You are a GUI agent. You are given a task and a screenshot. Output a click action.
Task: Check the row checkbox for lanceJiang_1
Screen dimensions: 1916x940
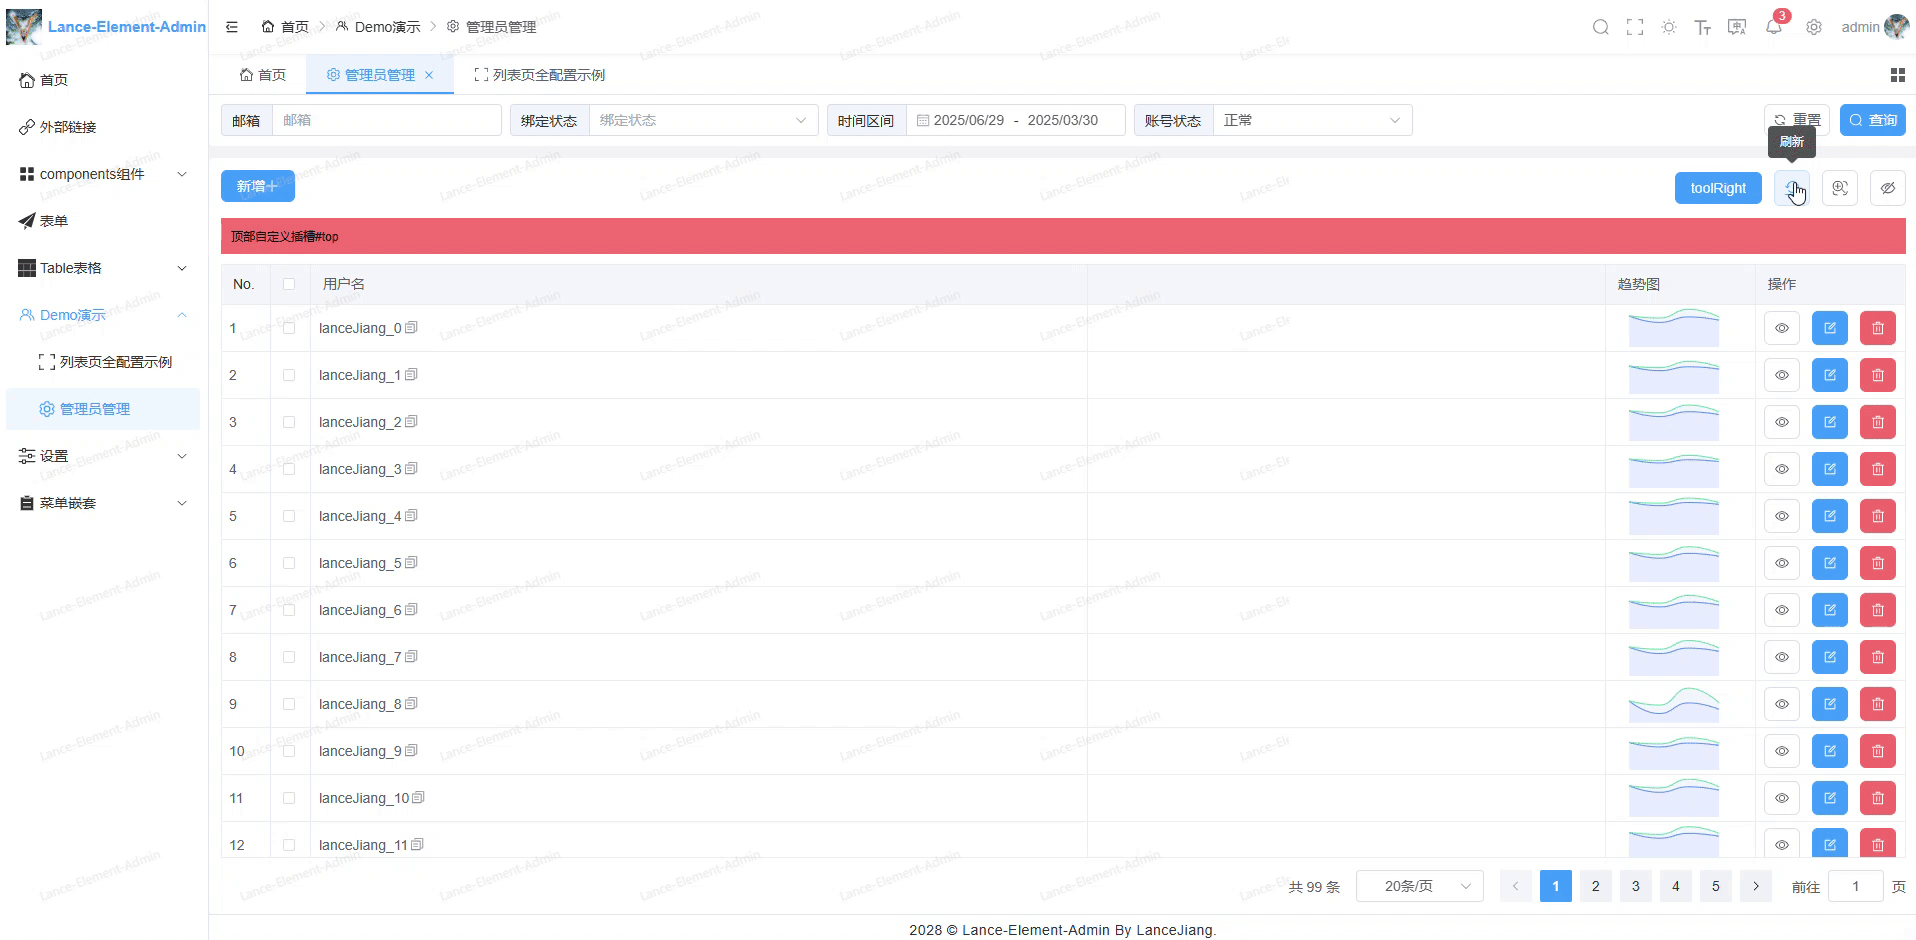tap(289, 375)
